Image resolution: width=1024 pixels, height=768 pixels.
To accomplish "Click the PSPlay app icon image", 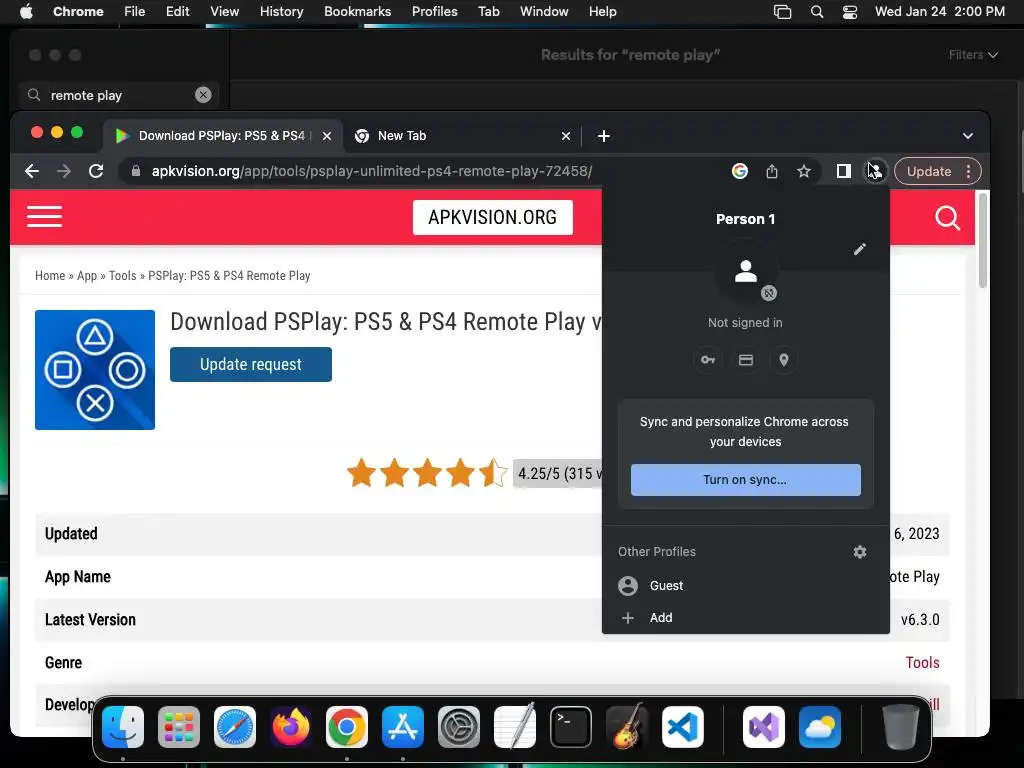I will [x=95, y=370].
